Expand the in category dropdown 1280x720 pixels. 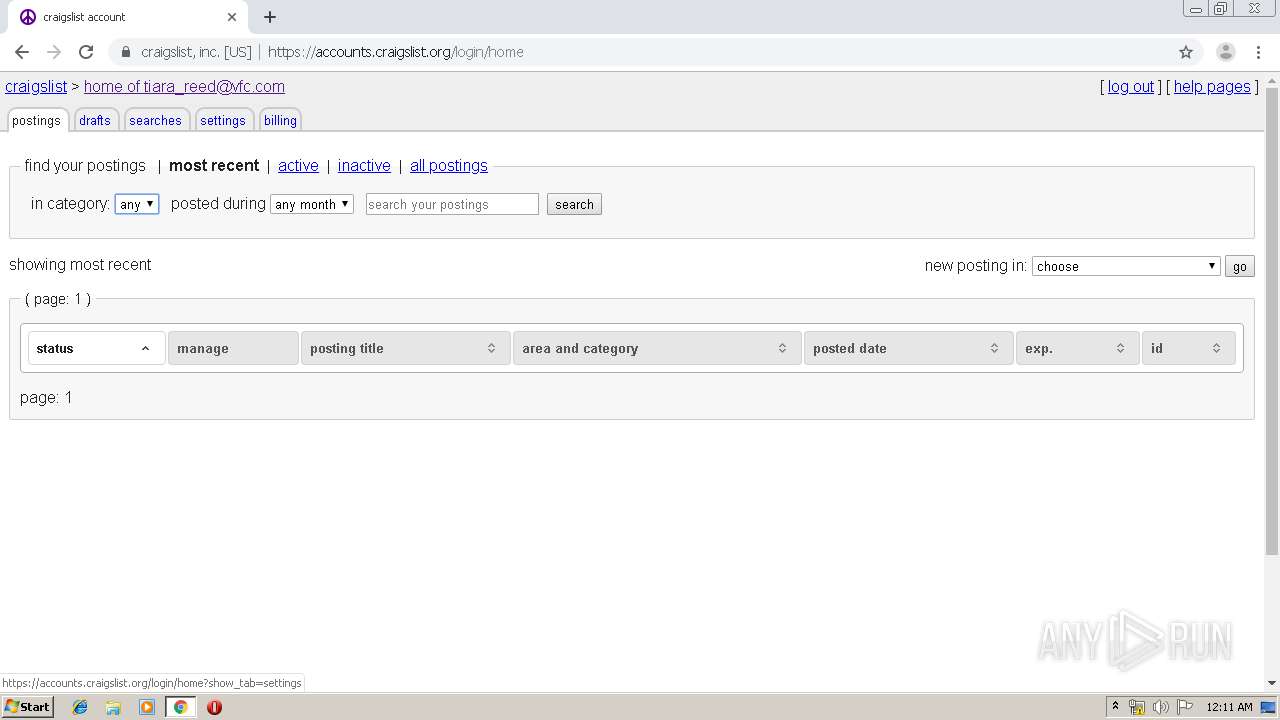[137, 204]
